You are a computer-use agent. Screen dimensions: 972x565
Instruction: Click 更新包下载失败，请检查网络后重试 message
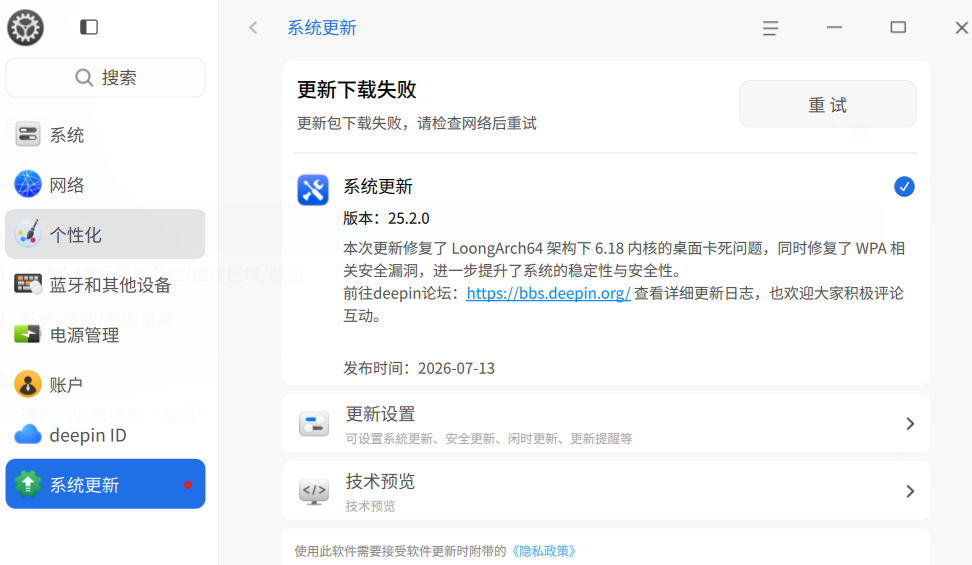point(417,123)
